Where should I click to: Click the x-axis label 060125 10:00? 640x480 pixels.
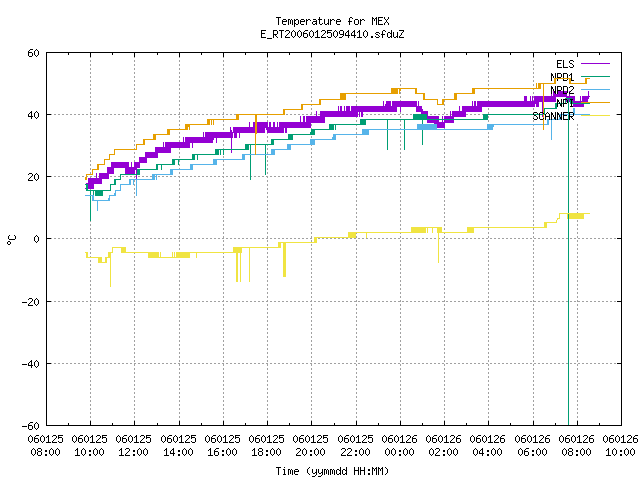pos(90,446)
